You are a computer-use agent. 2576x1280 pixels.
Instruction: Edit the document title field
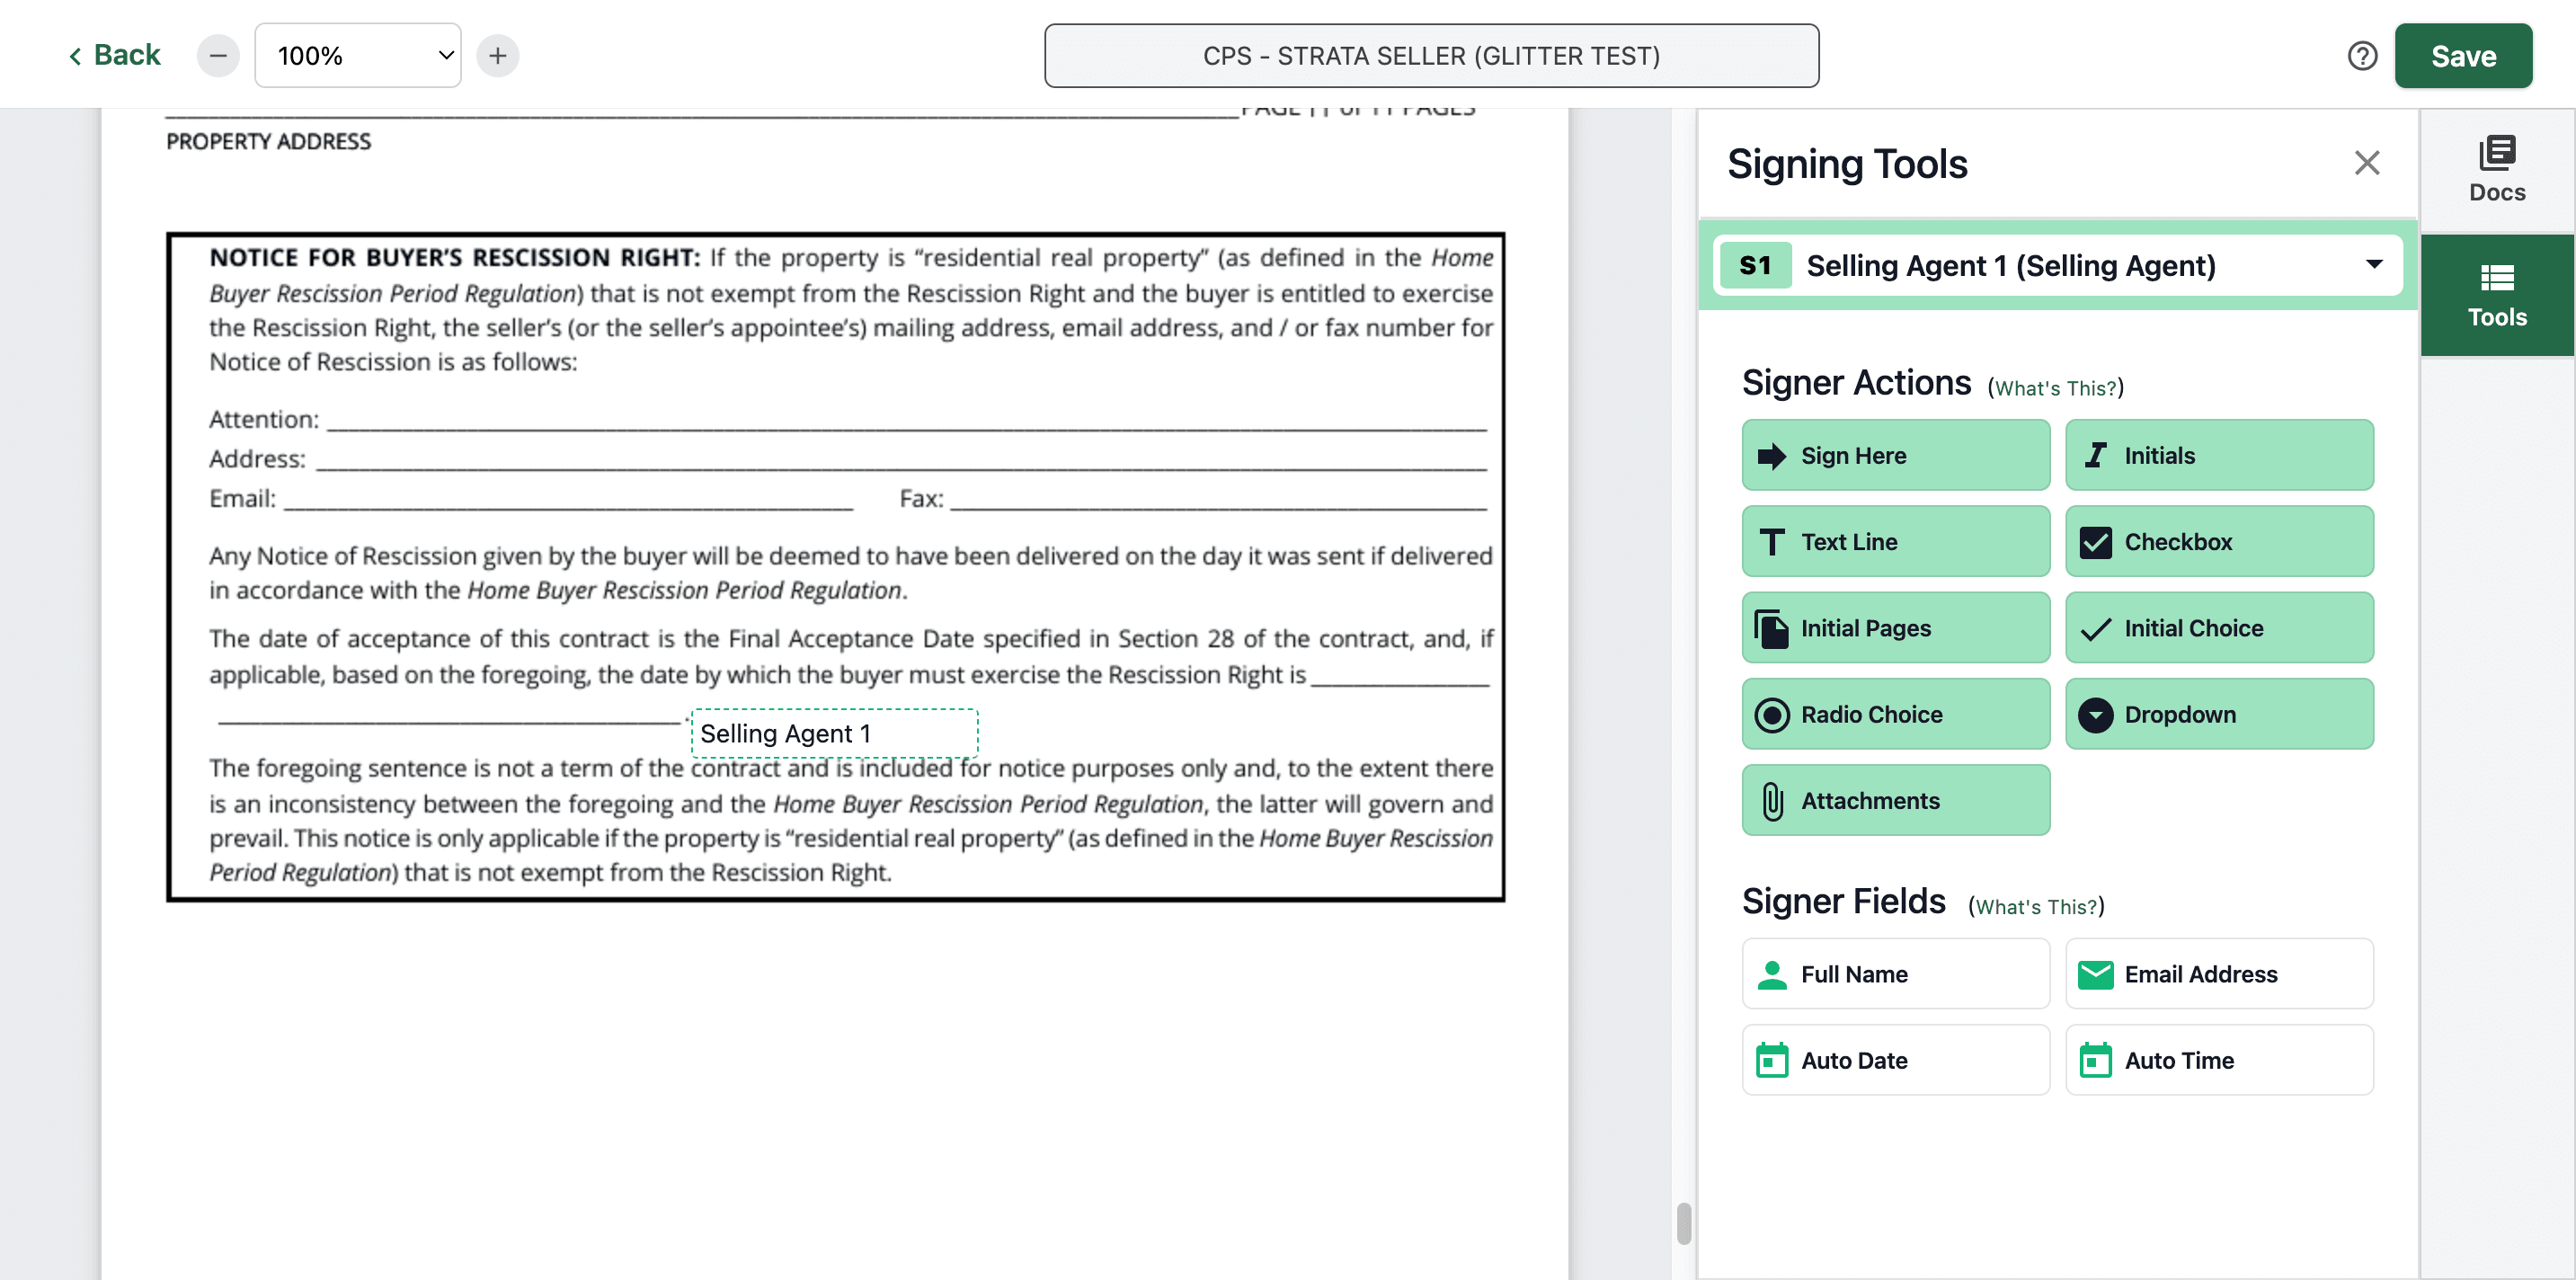pos(1431,55)
